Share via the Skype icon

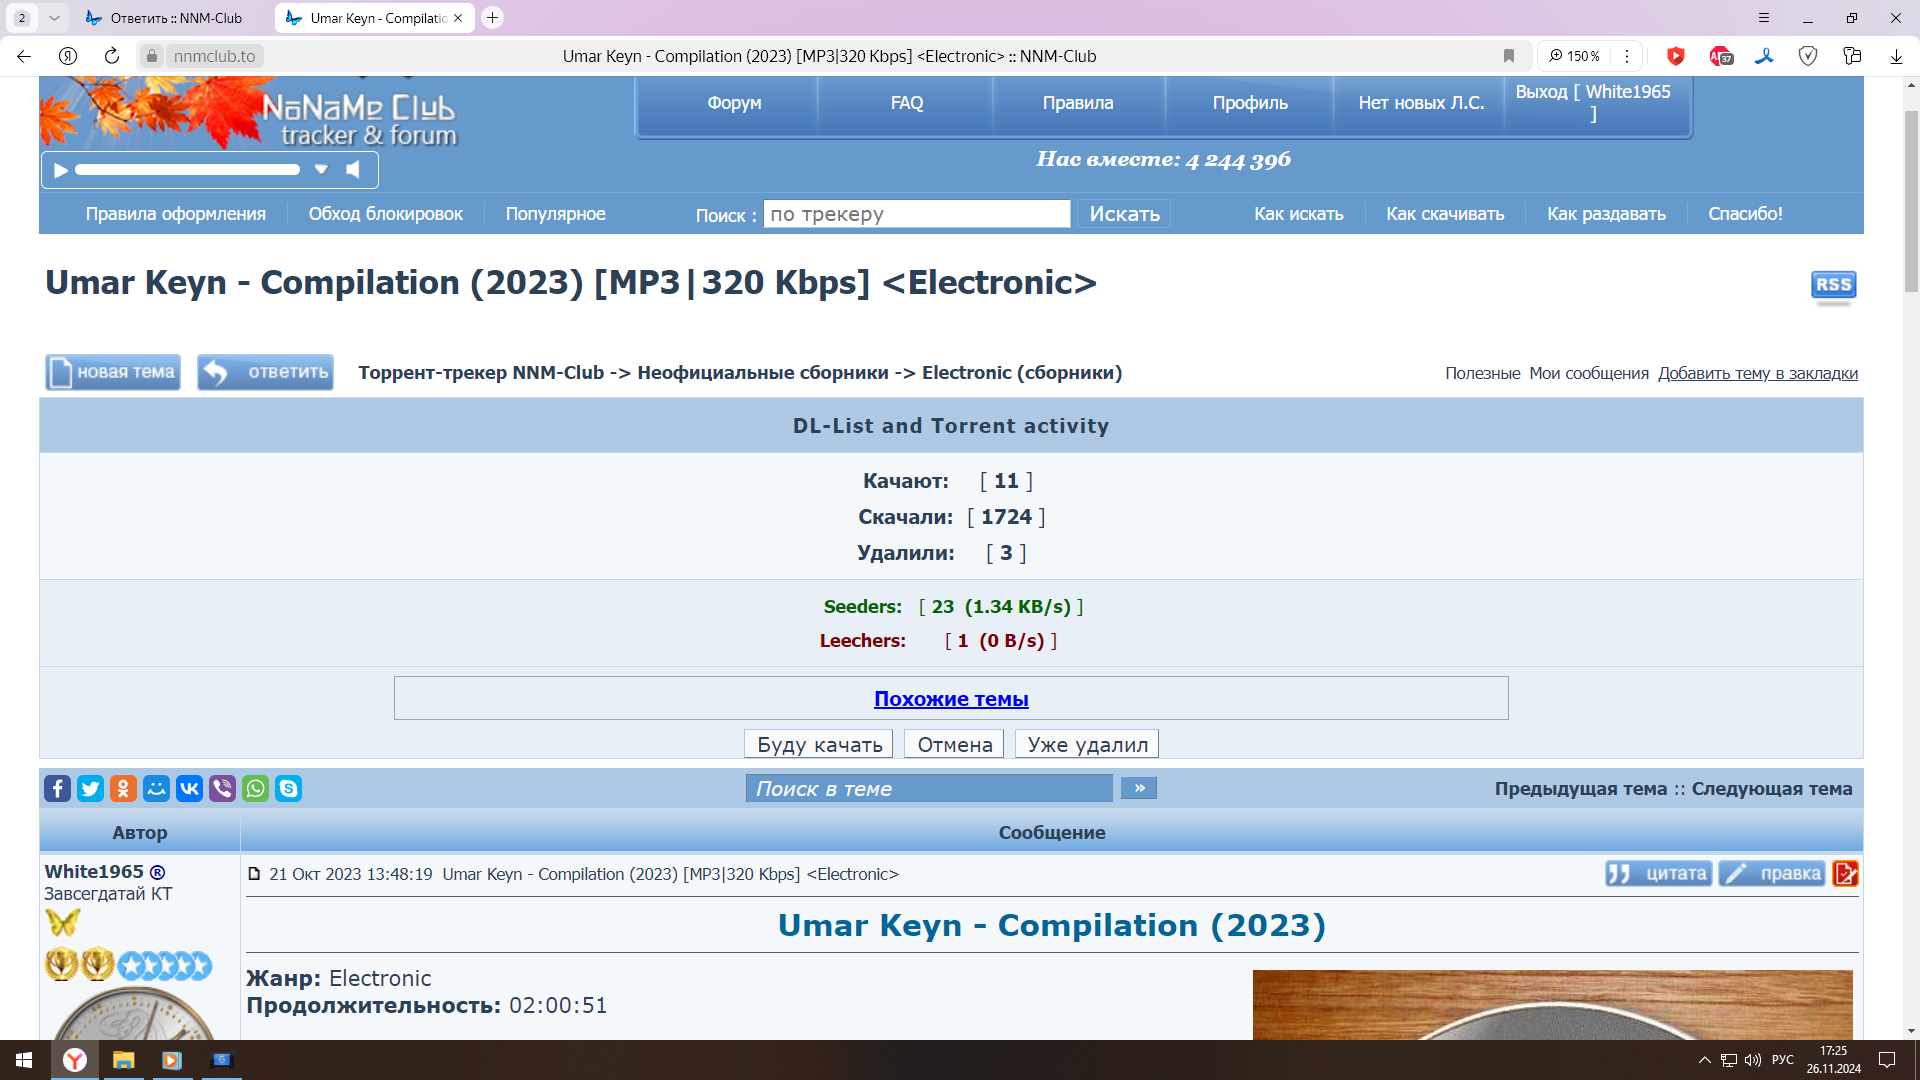(x=288, y=789)
